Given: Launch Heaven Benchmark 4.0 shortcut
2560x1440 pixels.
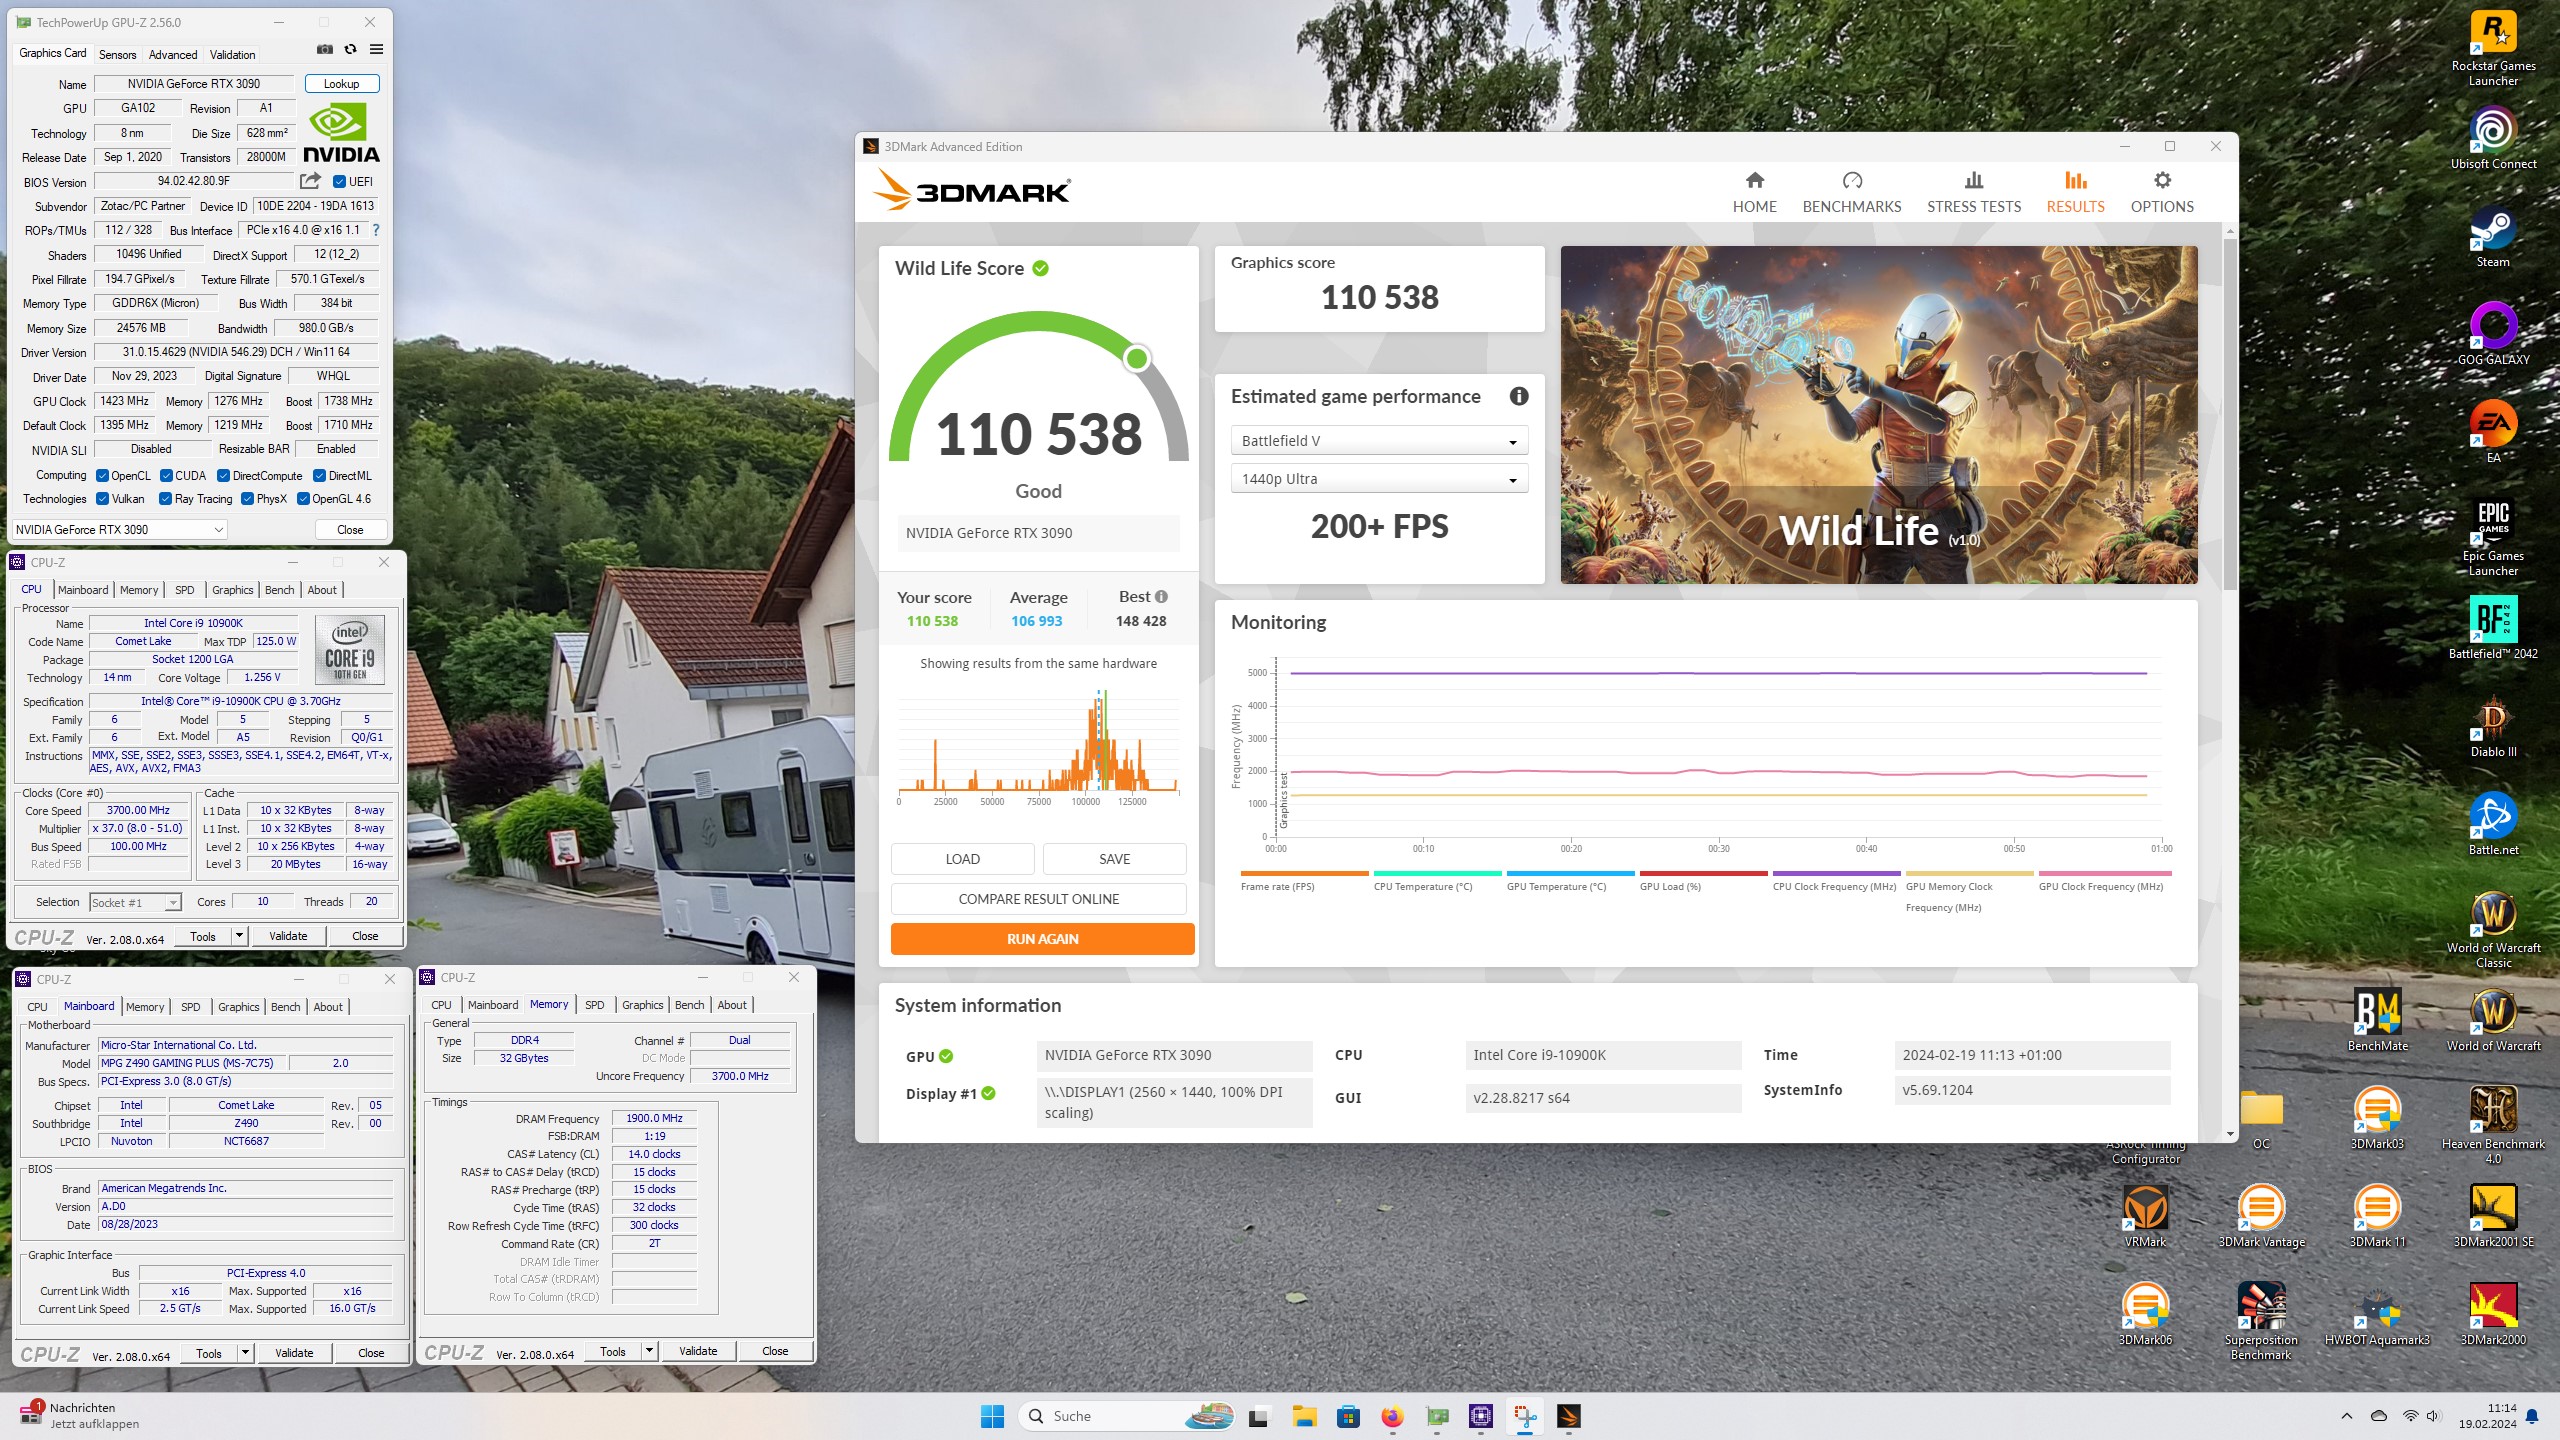Looking at the screenshot, I should (x=2493, y=1125).
